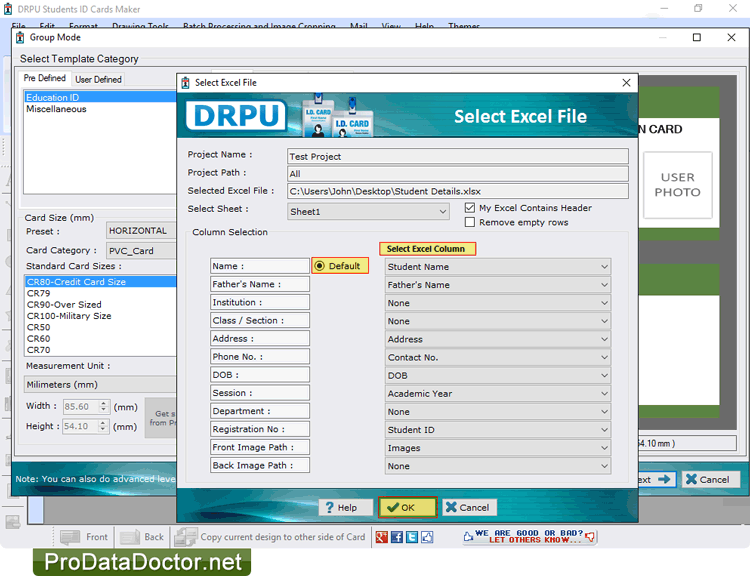
Task: Close the Select Excel File dialog
Action: (x=626, y=83)
